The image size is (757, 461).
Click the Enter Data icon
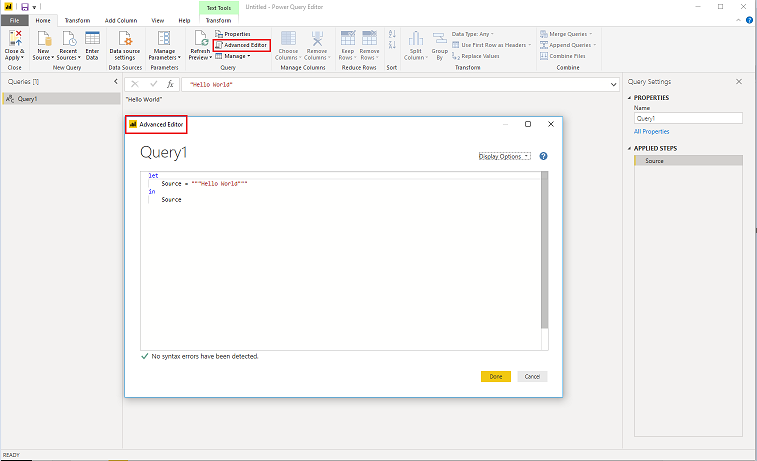(x=92, y=38)
